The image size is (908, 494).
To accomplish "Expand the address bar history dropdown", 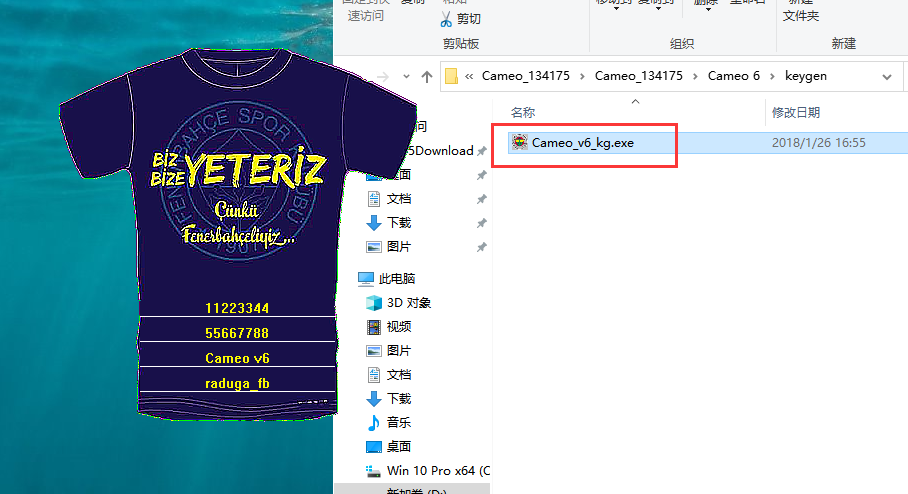I will pos(887,77).
